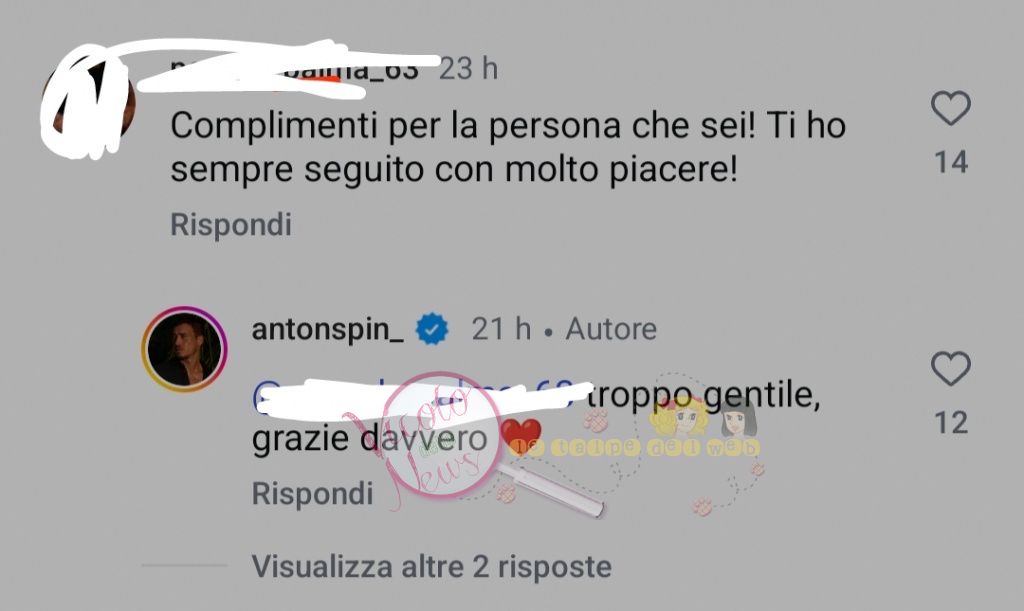Image resolution: width=1024 pixels, height=611 pixels.
Task: Select the 'troppo gentile, grazie davvero' reply text
Action: pos(536,416)
